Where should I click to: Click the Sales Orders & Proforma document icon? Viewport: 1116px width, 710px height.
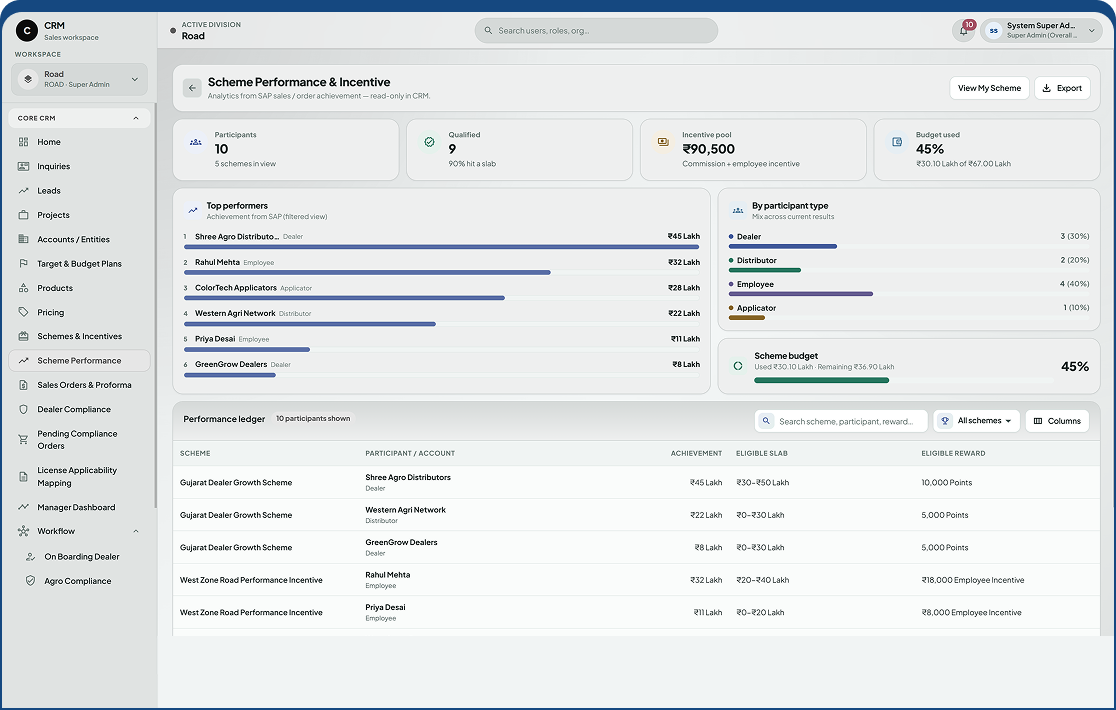[23, 385]
